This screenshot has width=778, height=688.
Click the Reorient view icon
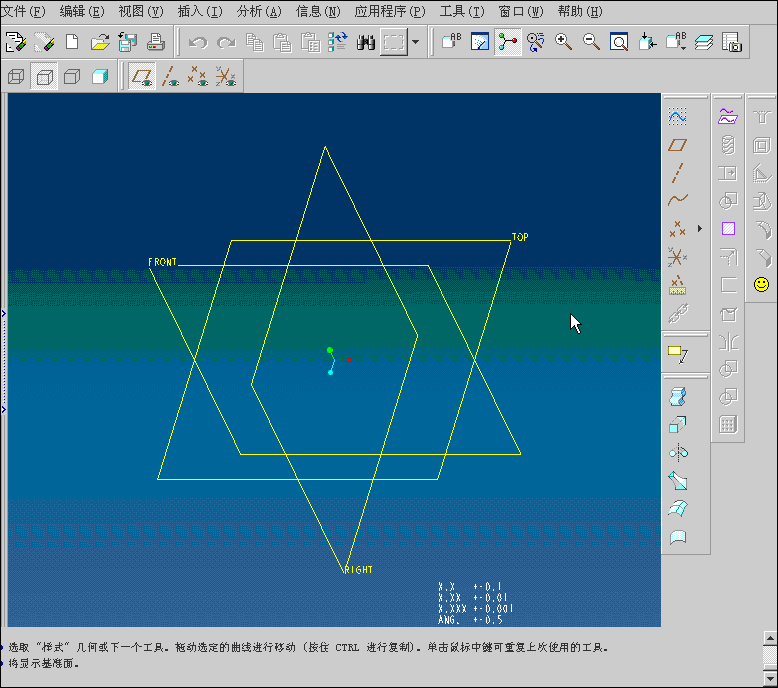pyautogui.click(x=648, y=42)
